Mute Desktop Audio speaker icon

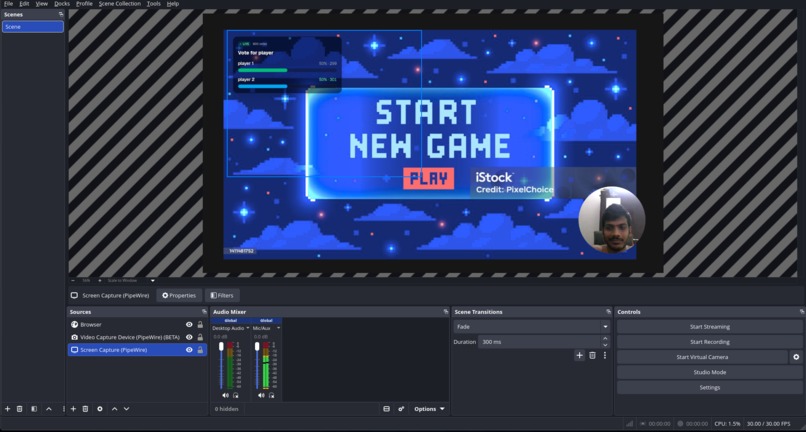pyautogui.click(x=225, y=395)
